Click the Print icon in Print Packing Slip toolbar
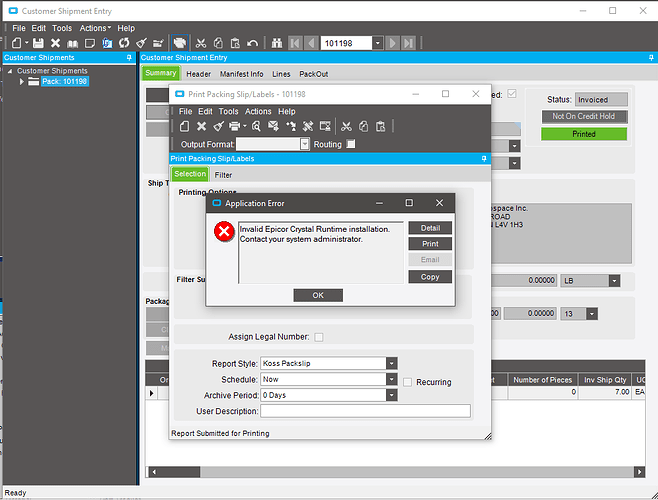Screen dimensions: 658x500 234,126
